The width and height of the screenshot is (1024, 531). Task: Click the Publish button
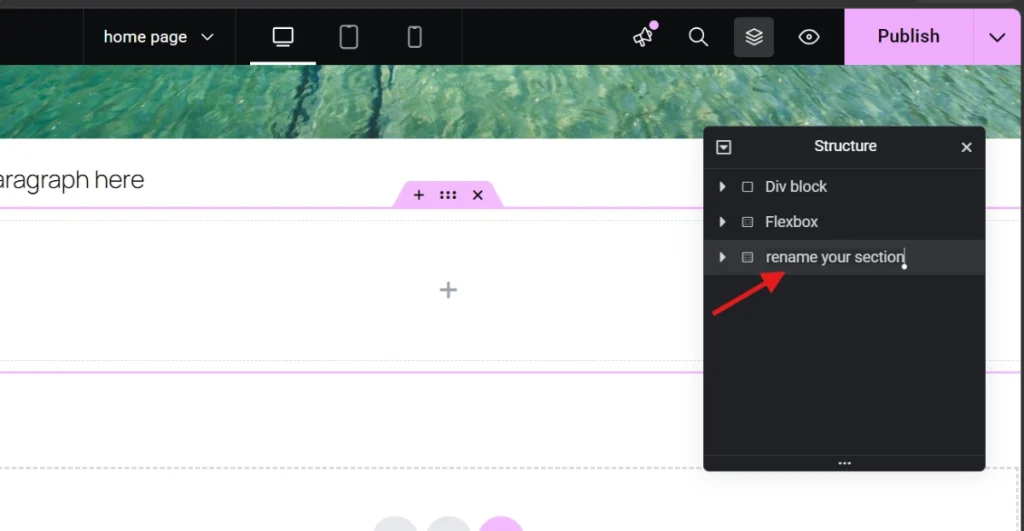[908, 37]
